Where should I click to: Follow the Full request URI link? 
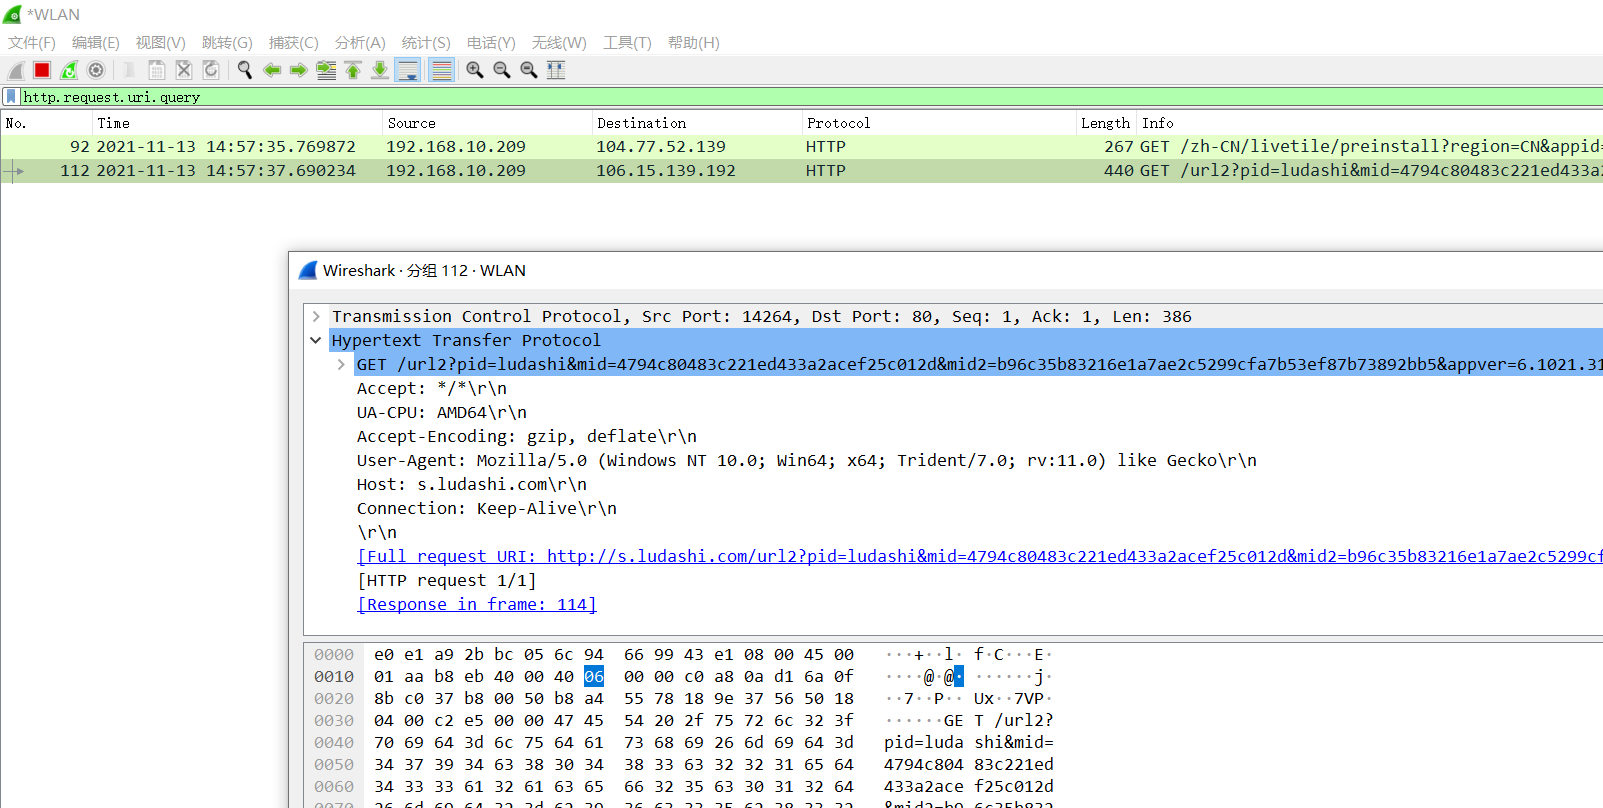[980, 556]
